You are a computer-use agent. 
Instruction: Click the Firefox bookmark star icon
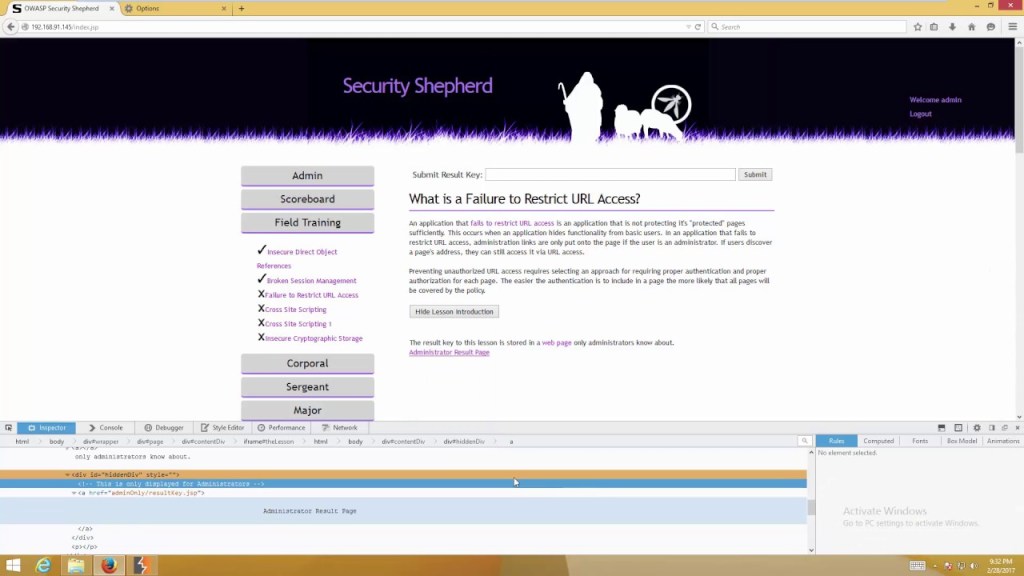click(917, 27)
